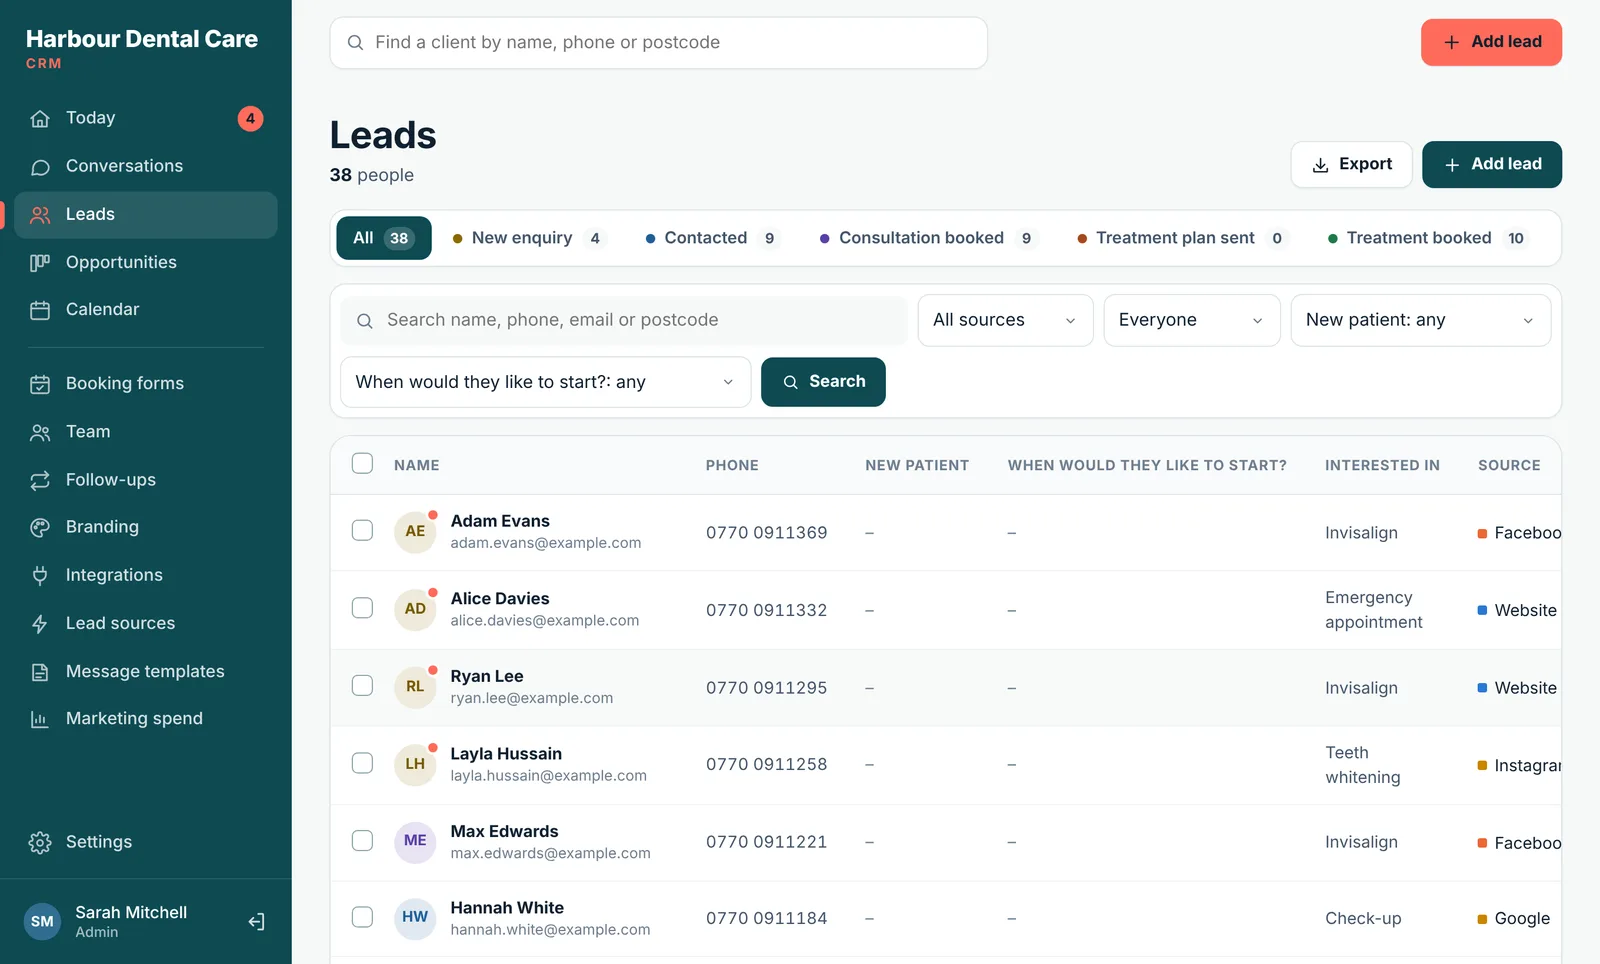Click the Search button in filters

(823, 382)
